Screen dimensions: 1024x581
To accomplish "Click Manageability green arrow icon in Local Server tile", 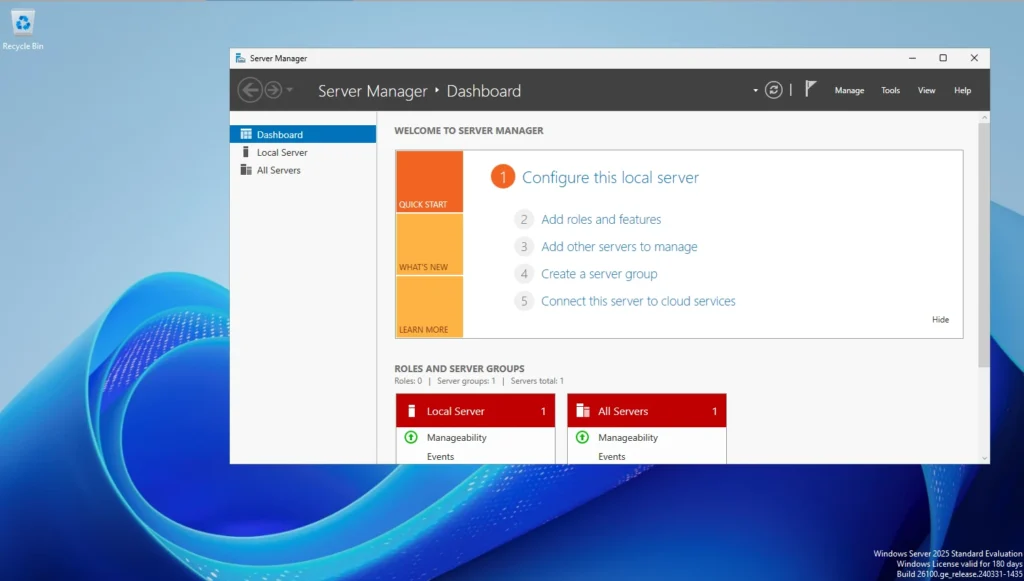I will 411,437.
